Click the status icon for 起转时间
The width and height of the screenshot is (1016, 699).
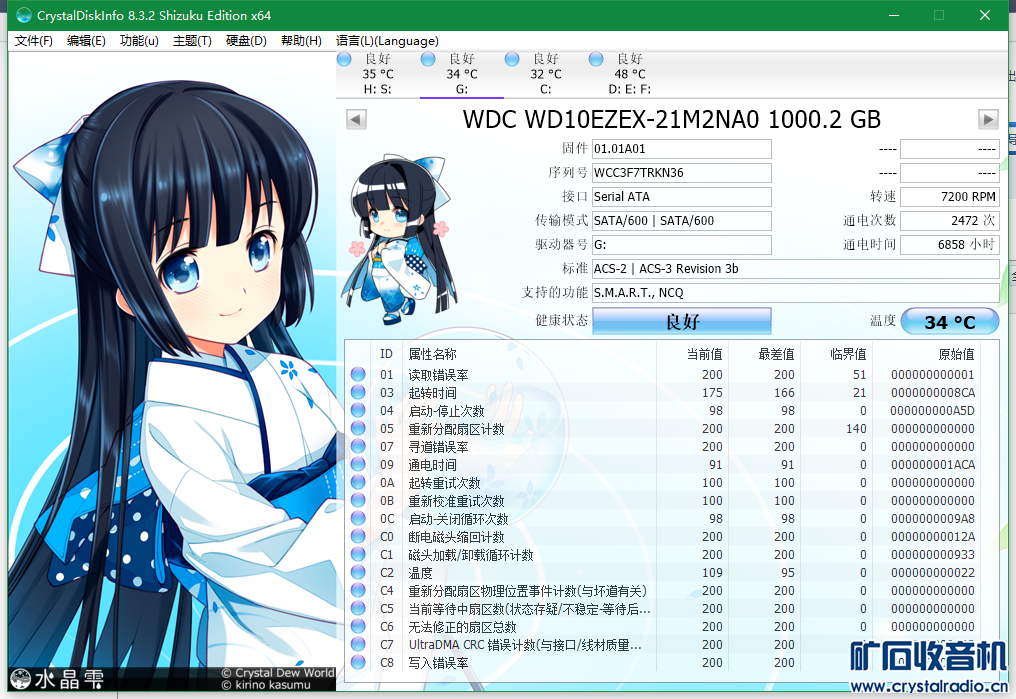coord(358,393)
